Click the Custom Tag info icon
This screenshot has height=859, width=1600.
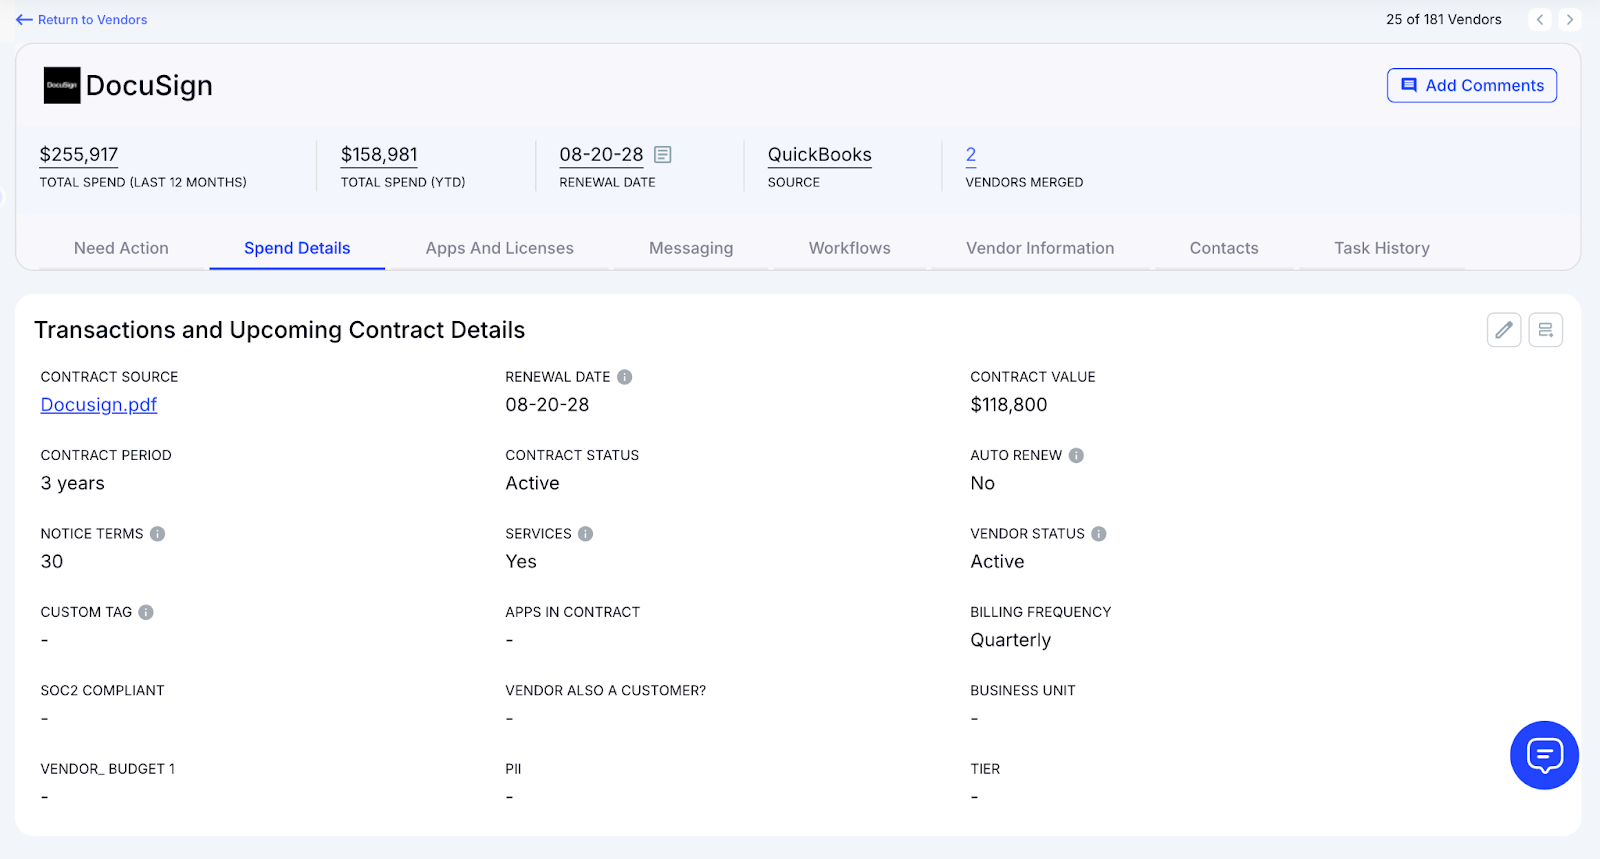pyautogui.click(x=146, y=612)
